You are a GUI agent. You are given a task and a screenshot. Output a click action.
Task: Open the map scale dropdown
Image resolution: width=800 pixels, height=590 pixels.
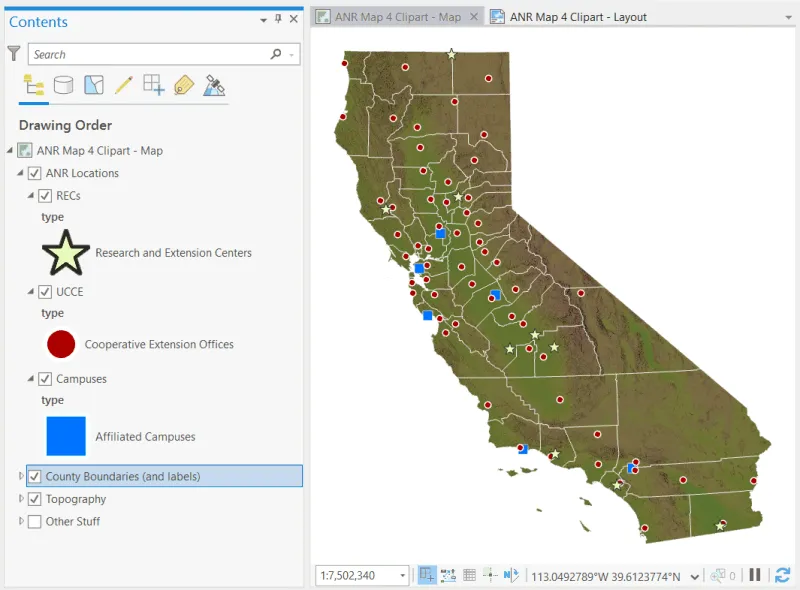tap(401, 575)
